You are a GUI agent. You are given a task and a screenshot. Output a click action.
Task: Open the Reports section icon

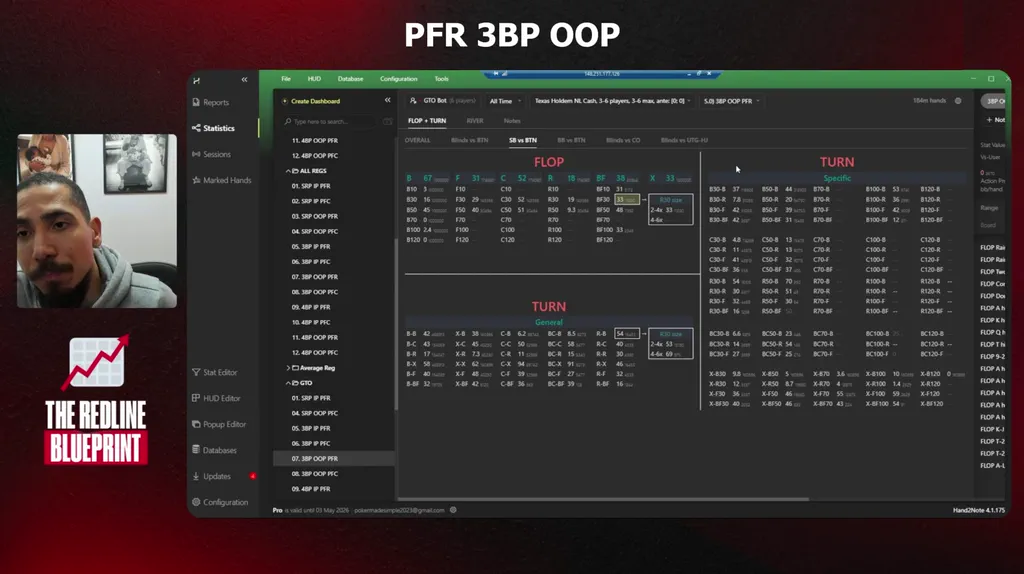pyautogui.click(x=196, y=103)
